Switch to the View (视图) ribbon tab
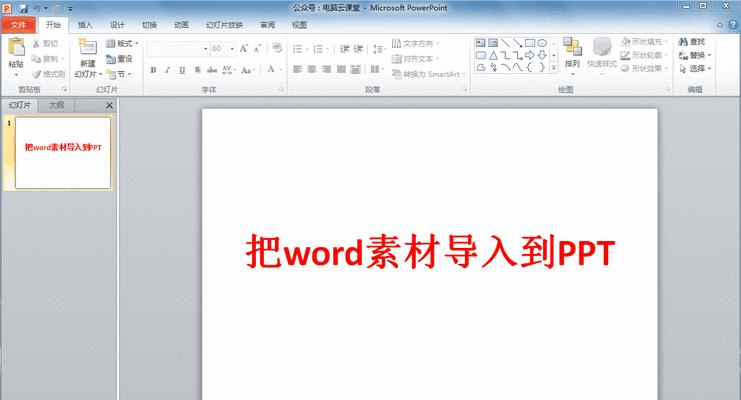This screenshot has height=400, width=741. tap(300, 25)
